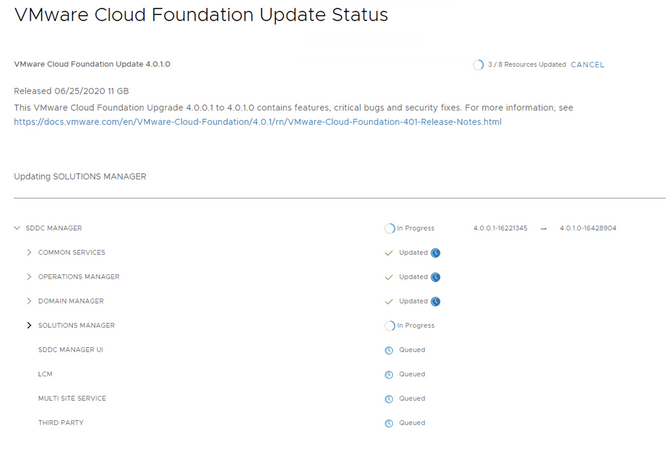
Task: Click the queued clock icon for SDDC Manager UI
Action: click(389, 350)
